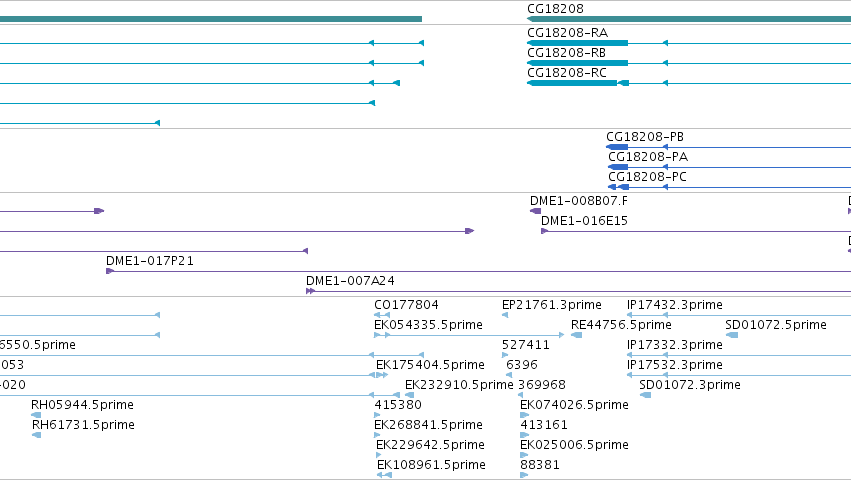Select the RE44756.5prime EST label
Image resolution: width=851 pixels, height=480 pixels.
click(621, 325)
